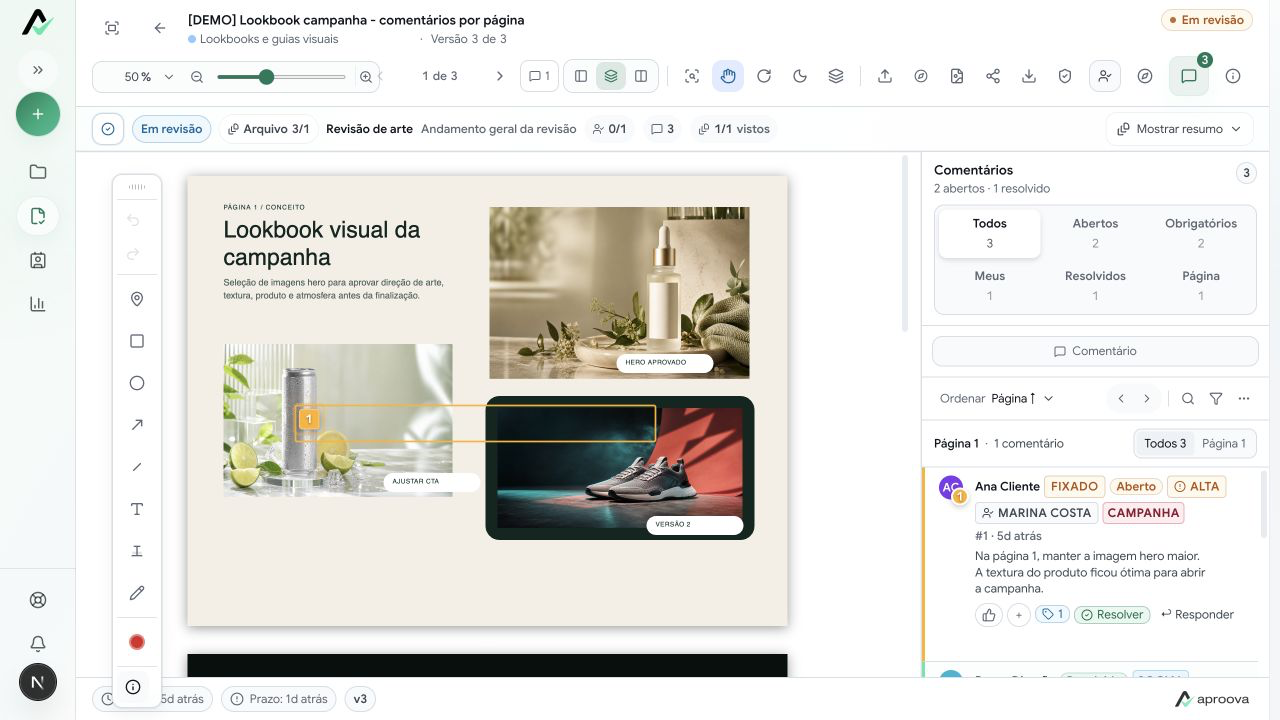Open the folder icon in left sidebar
Viewport: 1280px width, 720px height.
38,172
